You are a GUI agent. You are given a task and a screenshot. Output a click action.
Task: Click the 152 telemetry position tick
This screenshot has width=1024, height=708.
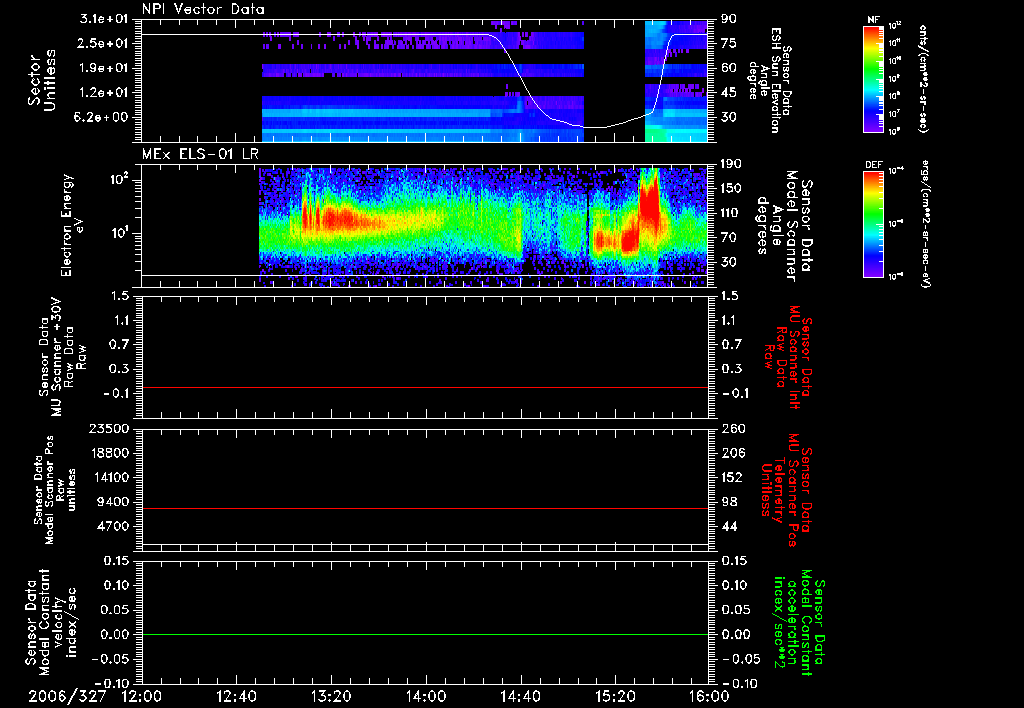coord(732,477)
